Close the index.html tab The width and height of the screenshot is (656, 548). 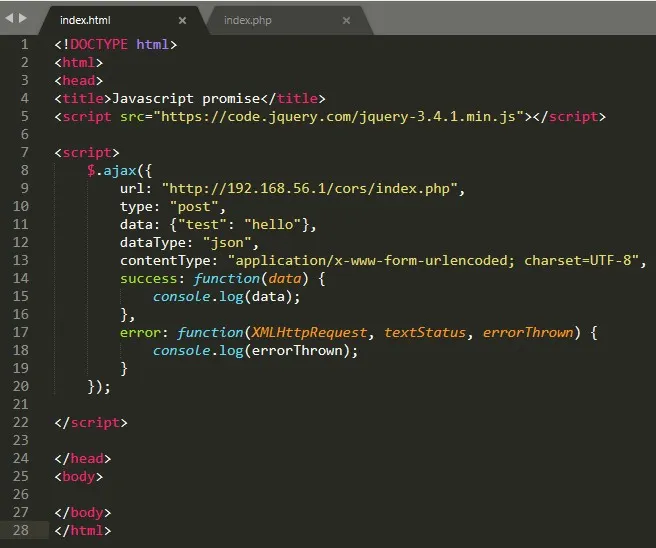click(182, 20)
